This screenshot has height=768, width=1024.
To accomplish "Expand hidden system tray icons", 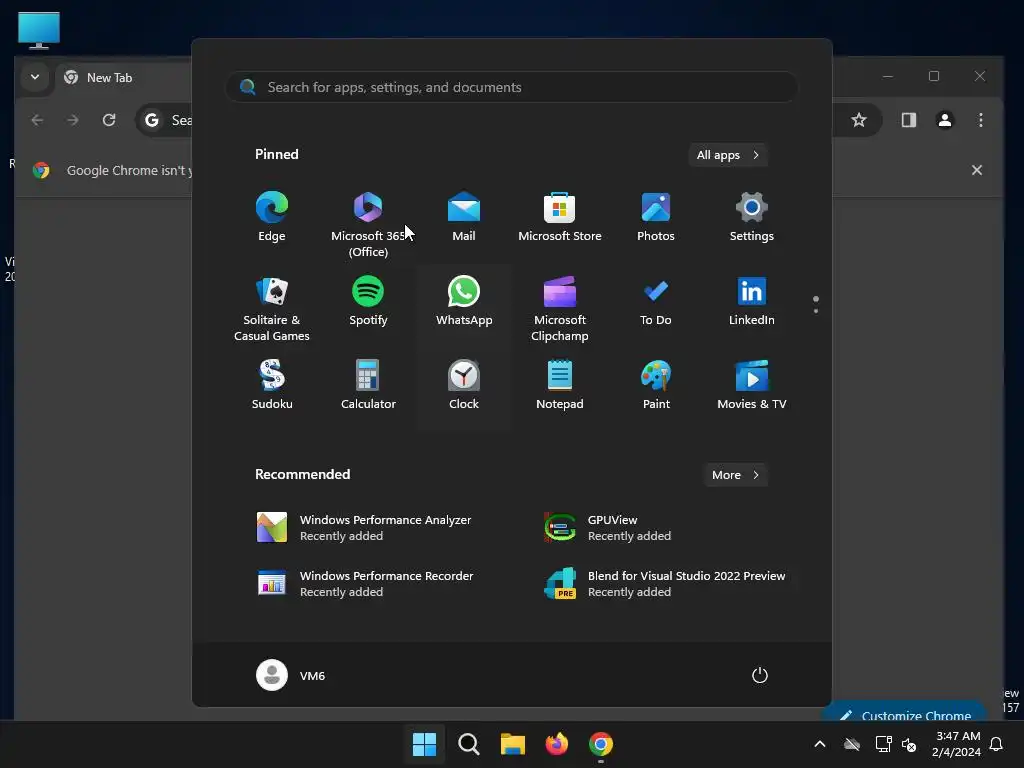I will 820,744.
